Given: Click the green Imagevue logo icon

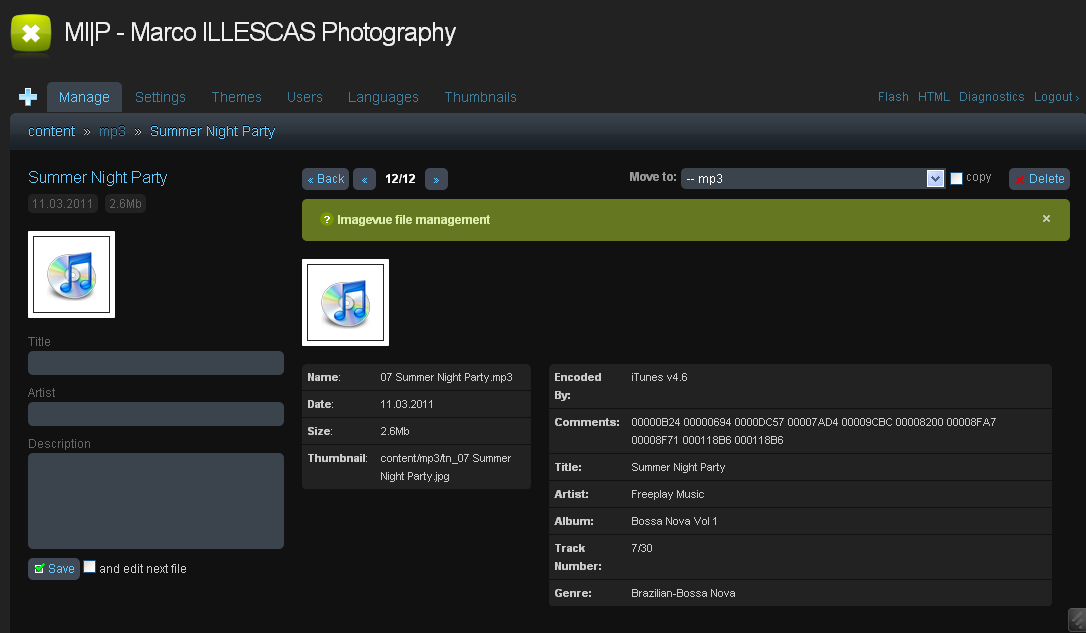Looking at the screenshot, I should pos(31,33).
